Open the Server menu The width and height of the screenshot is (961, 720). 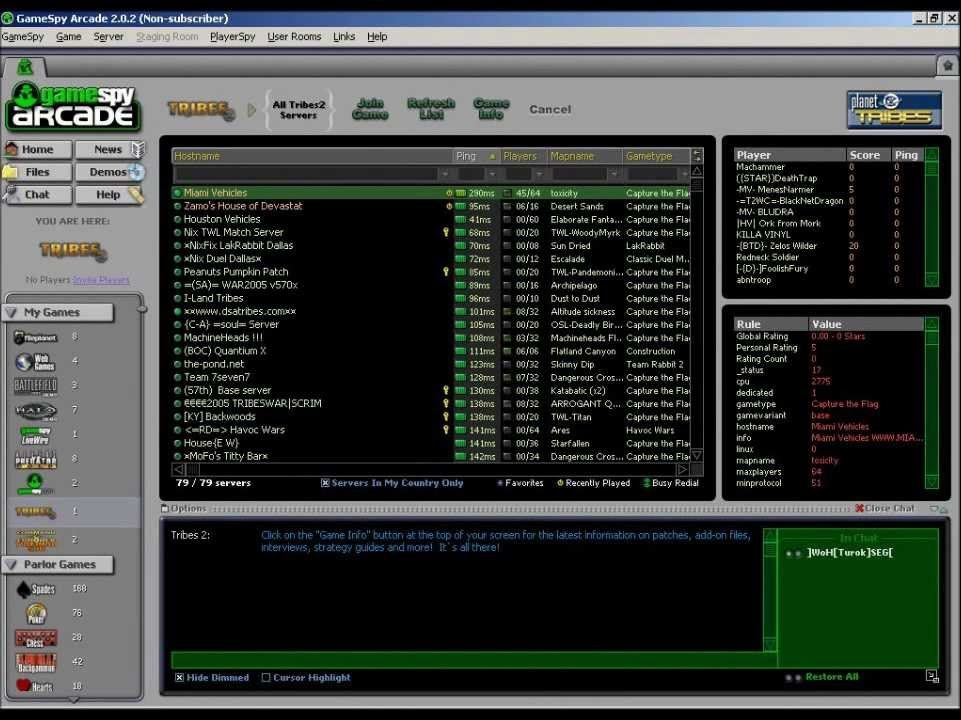[x=108, y=37]
